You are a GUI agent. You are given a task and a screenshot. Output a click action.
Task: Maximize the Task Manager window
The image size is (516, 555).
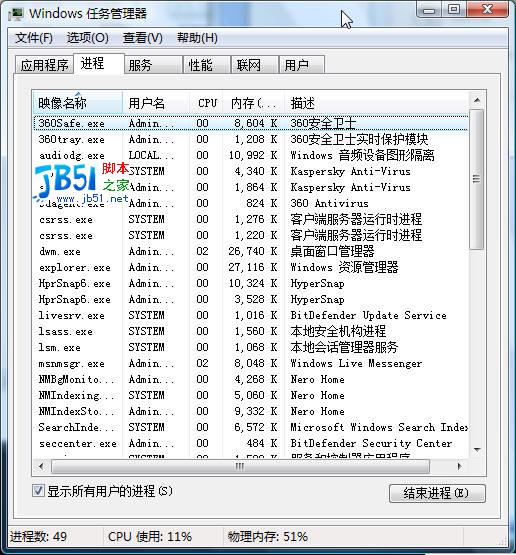point(454,10)
